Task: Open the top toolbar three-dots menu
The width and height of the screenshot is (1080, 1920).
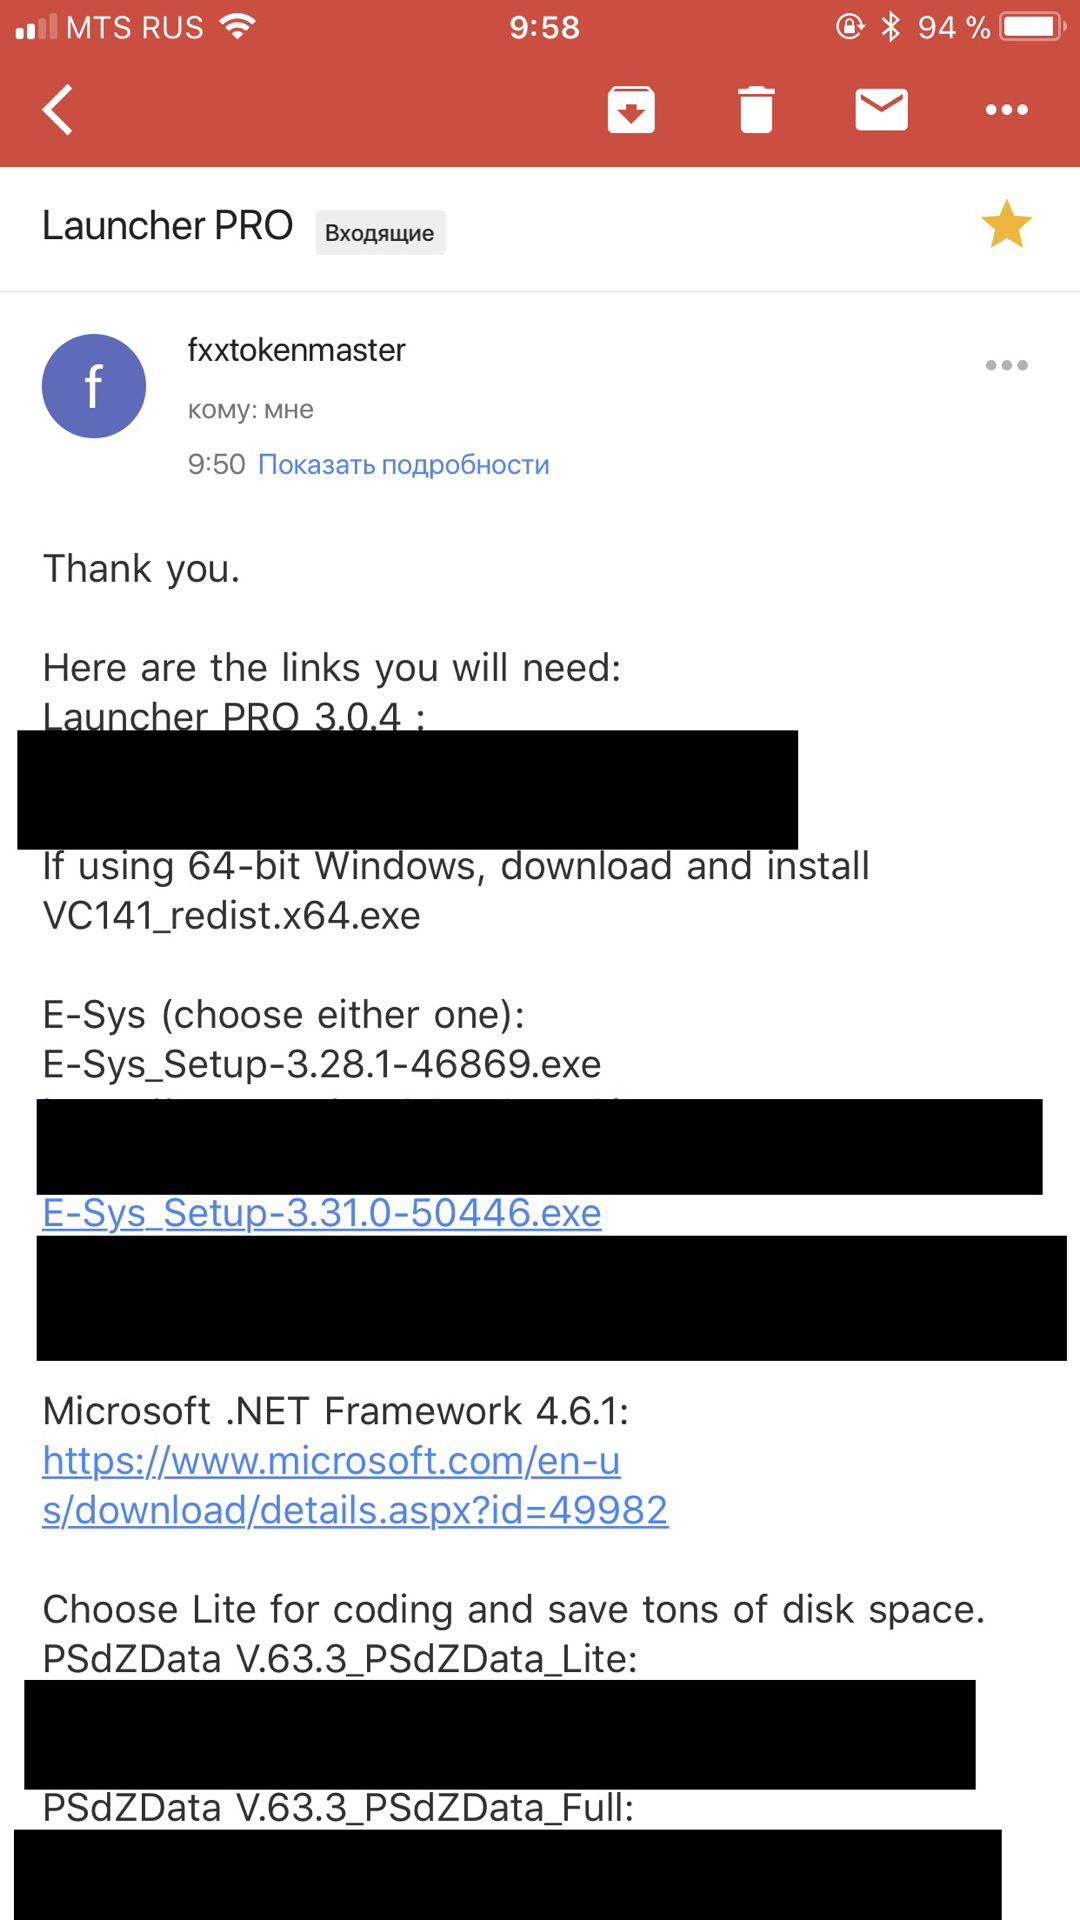Action: (x=1006, y=110)
